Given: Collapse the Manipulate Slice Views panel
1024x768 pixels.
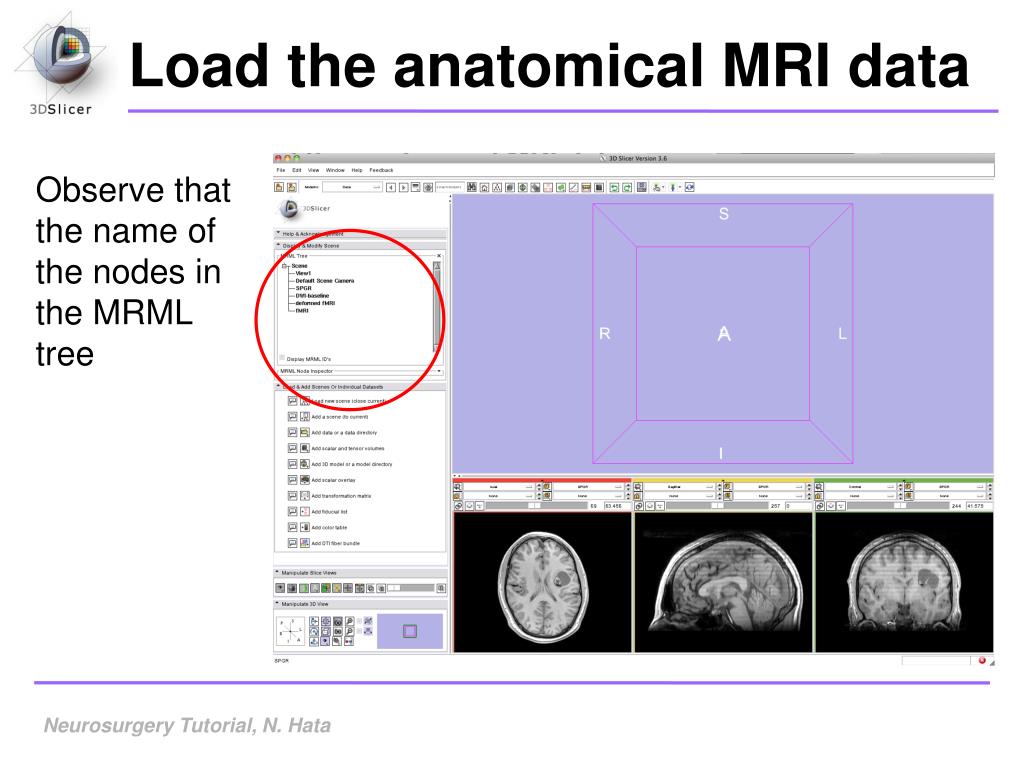Looking at the screenshot, I should tap(360, 573).
